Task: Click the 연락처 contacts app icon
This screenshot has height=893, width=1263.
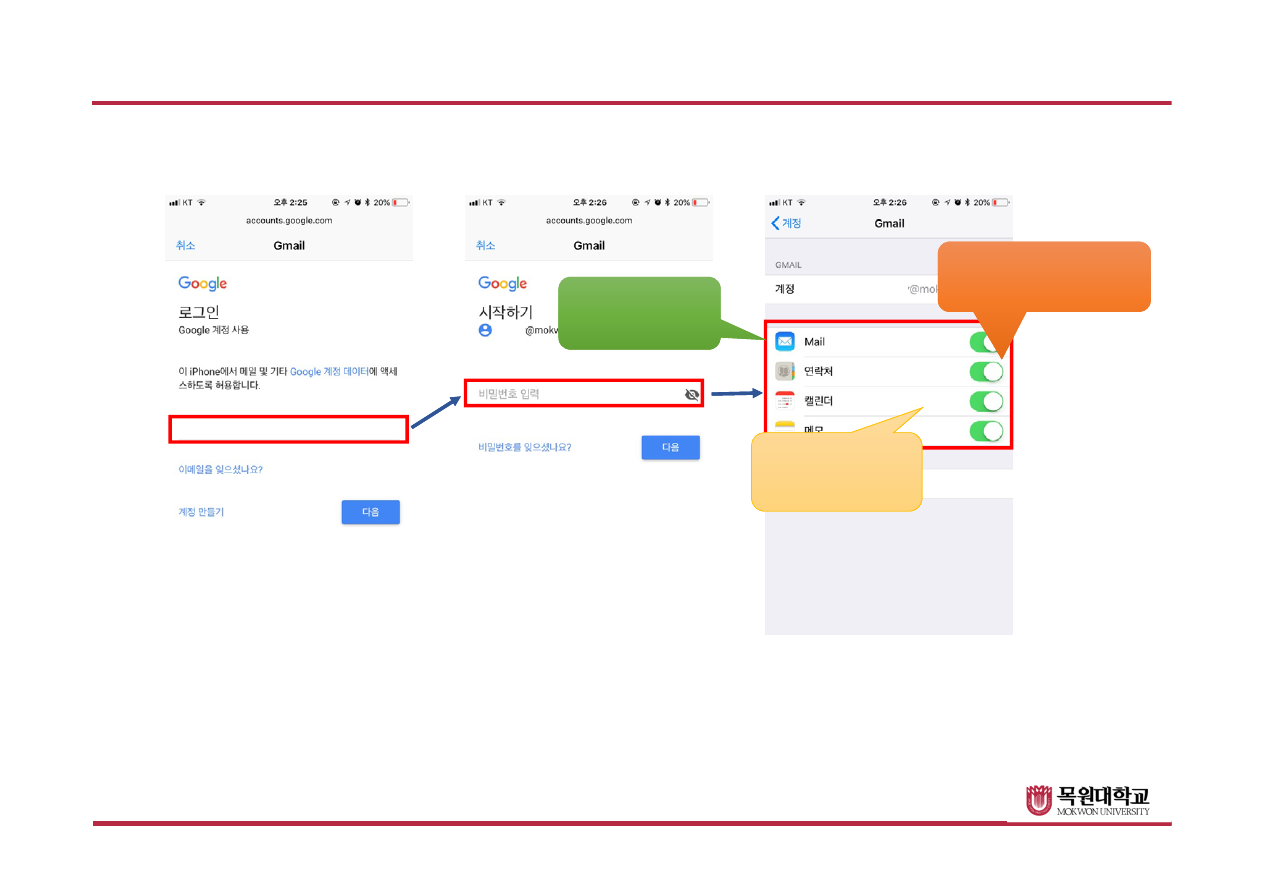Action: click(785, 372)
